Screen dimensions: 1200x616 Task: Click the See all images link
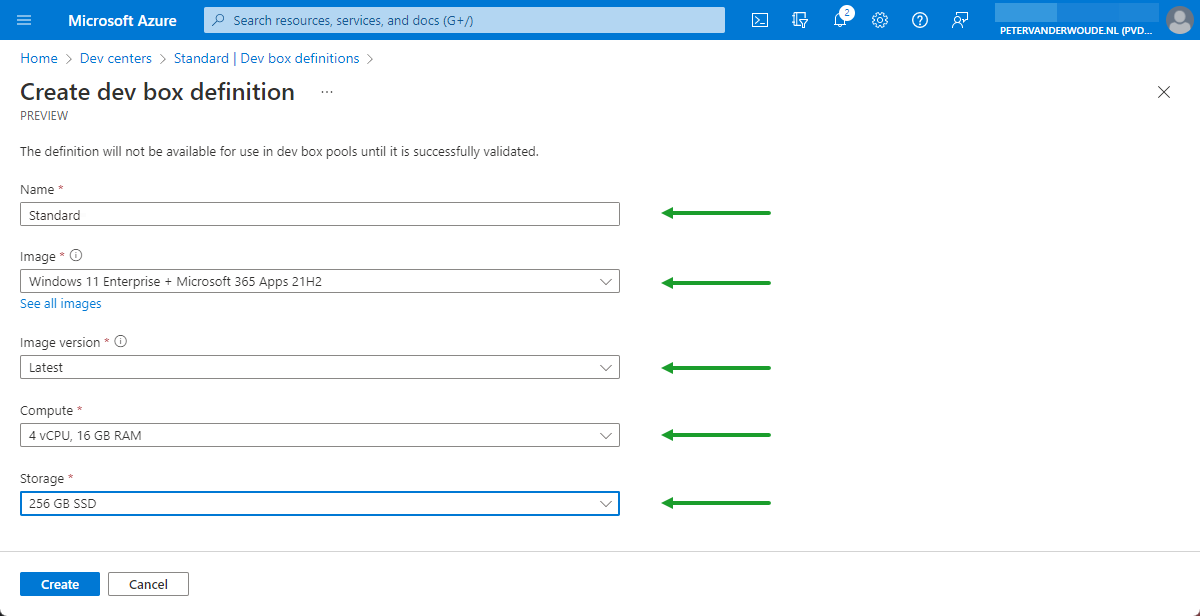[61, 304]
